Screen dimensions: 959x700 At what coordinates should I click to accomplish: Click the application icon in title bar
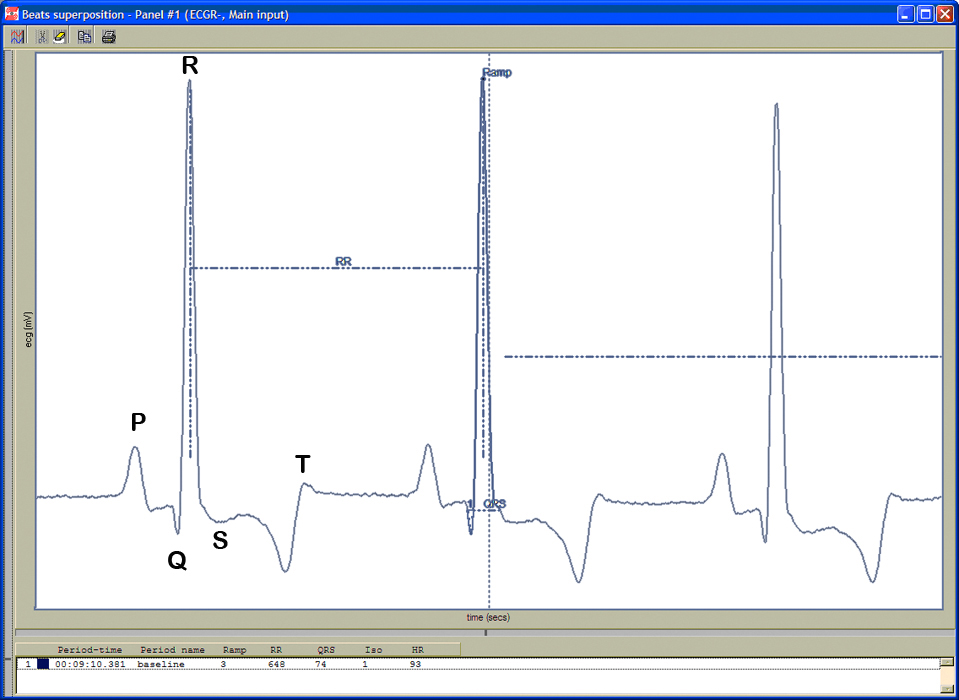12,14
